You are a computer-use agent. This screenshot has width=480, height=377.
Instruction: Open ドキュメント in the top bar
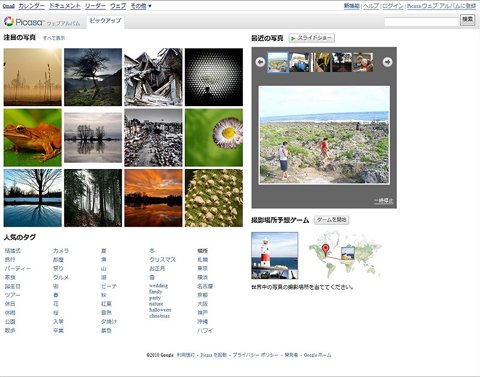pyautogui.click(x=65, y=6)
